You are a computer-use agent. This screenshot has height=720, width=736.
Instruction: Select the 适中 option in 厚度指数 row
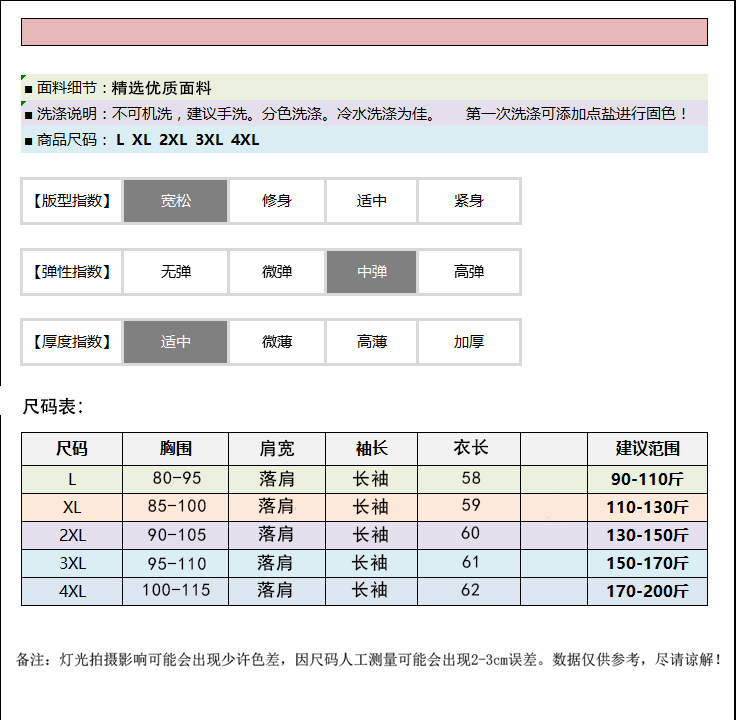176,342
